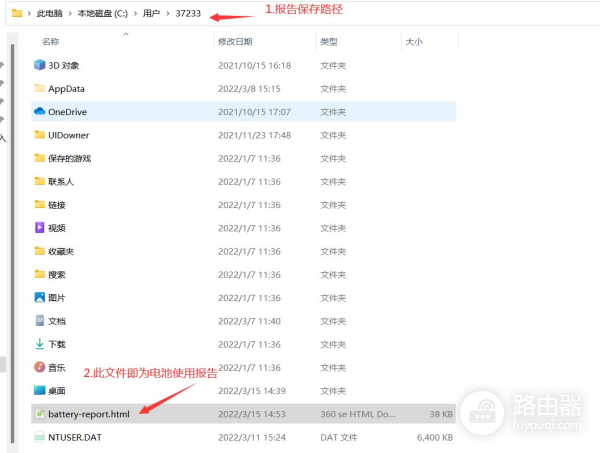Click the 搜索 folder icon
Viewport: 600px width, 453px height.
click(39, 274)
